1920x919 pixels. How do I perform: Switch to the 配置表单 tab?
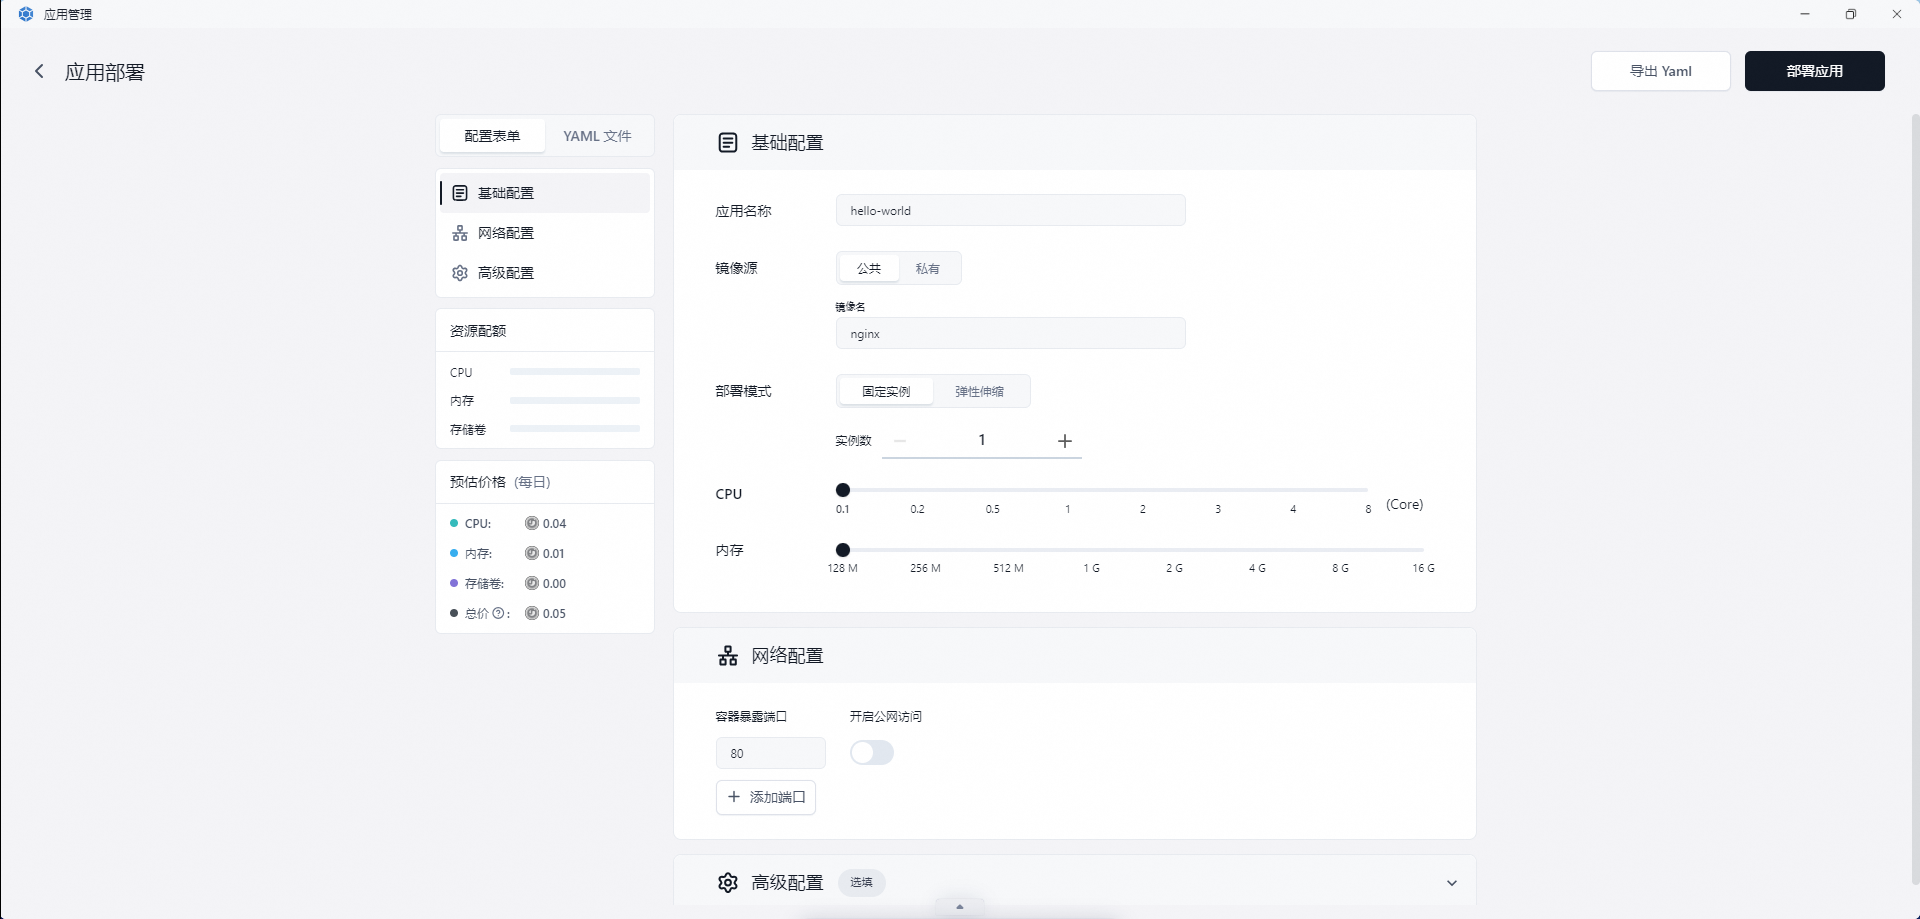click(x=492, y=136)
